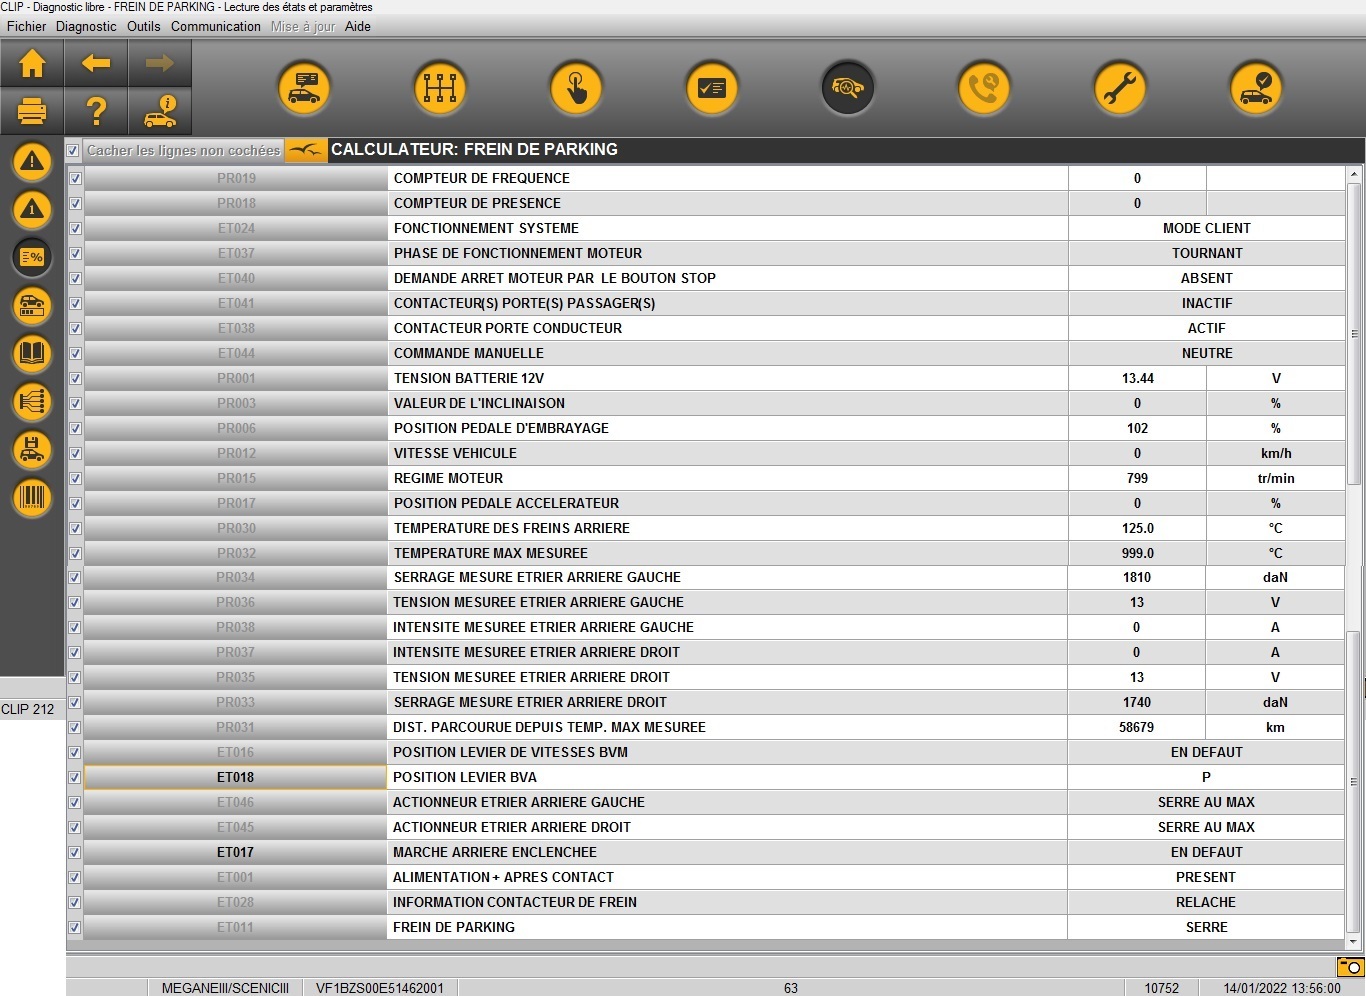This screenshot has width=1366, height=996.
Task: Open the Communication menu
Action: point(216,26)
